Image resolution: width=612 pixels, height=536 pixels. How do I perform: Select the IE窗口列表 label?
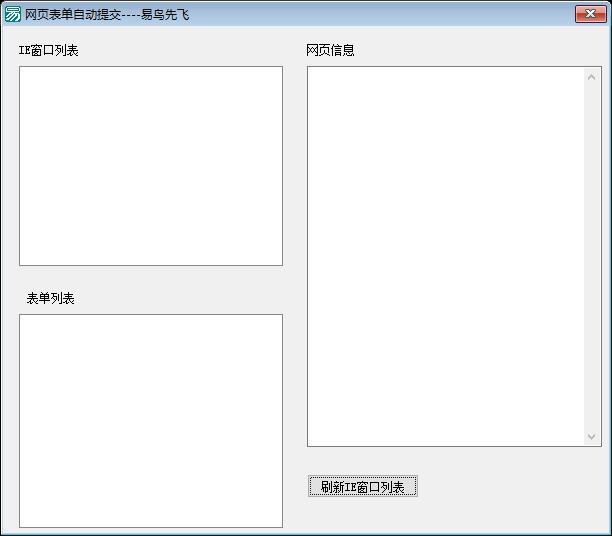point(48,51)
